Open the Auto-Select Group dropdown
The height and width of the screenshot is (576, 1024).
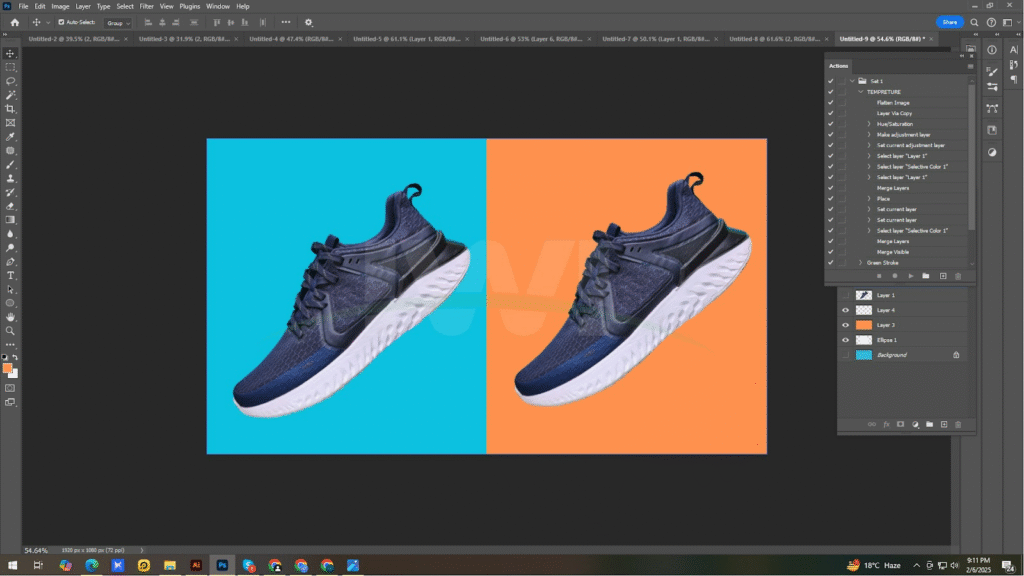[x=118, y=23]
